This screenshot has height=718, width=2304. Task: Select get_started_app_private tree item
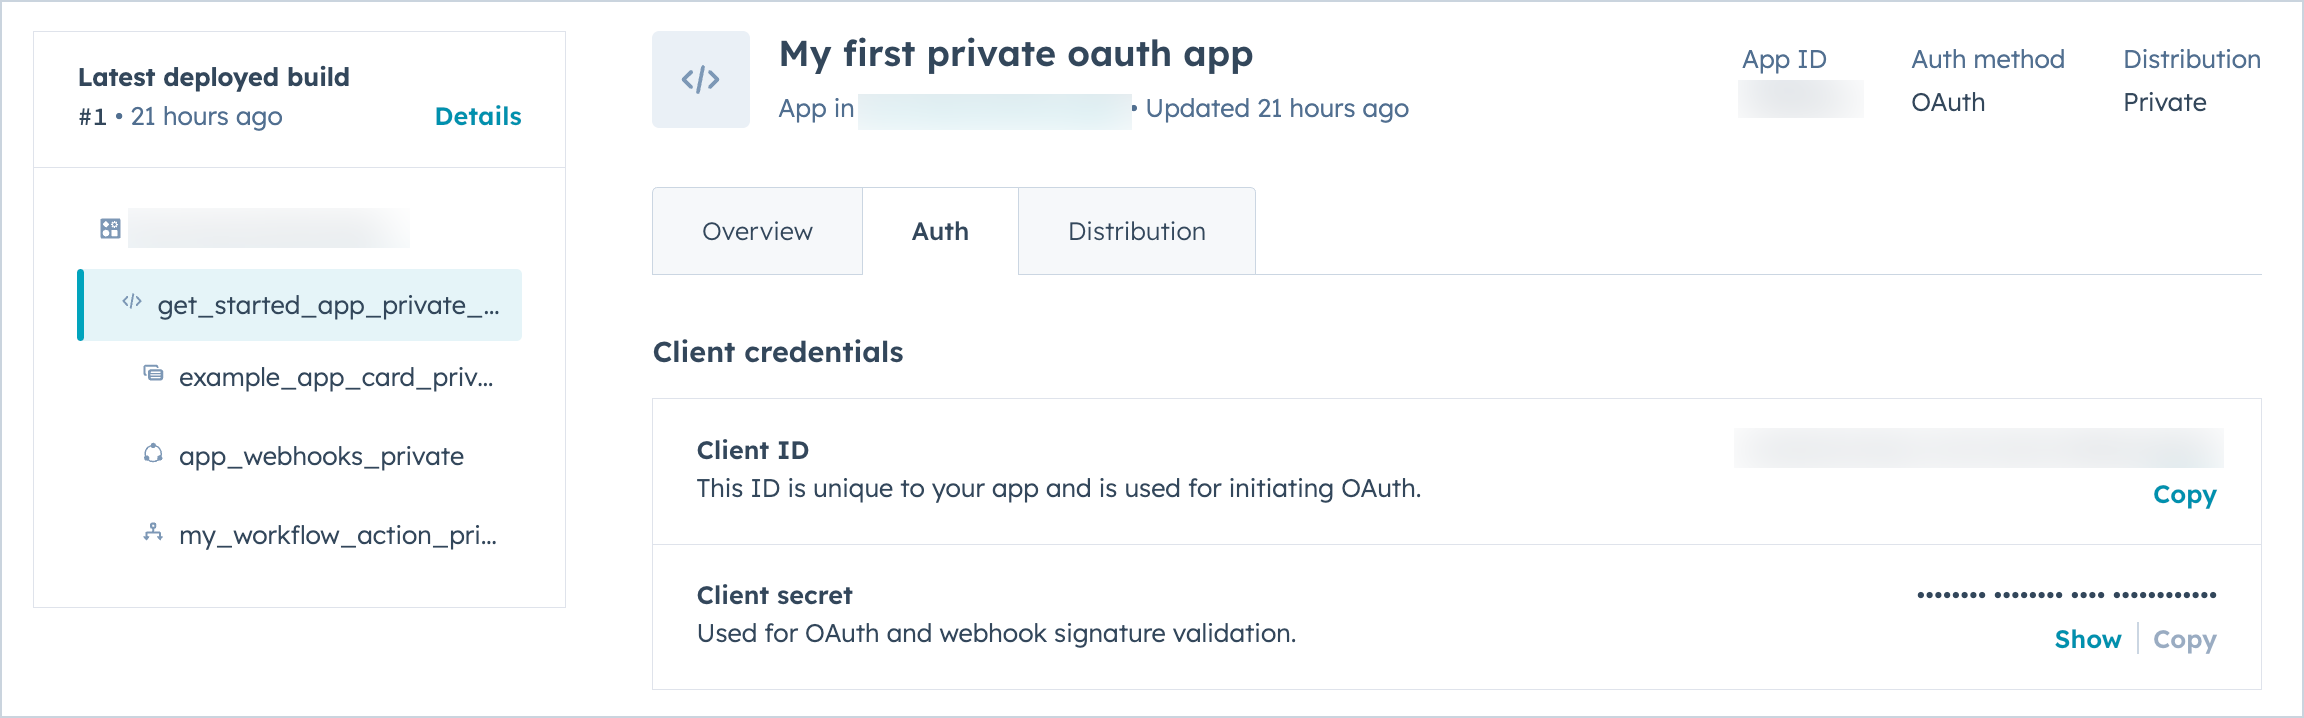pyautogui.click(x=328, y=306)
